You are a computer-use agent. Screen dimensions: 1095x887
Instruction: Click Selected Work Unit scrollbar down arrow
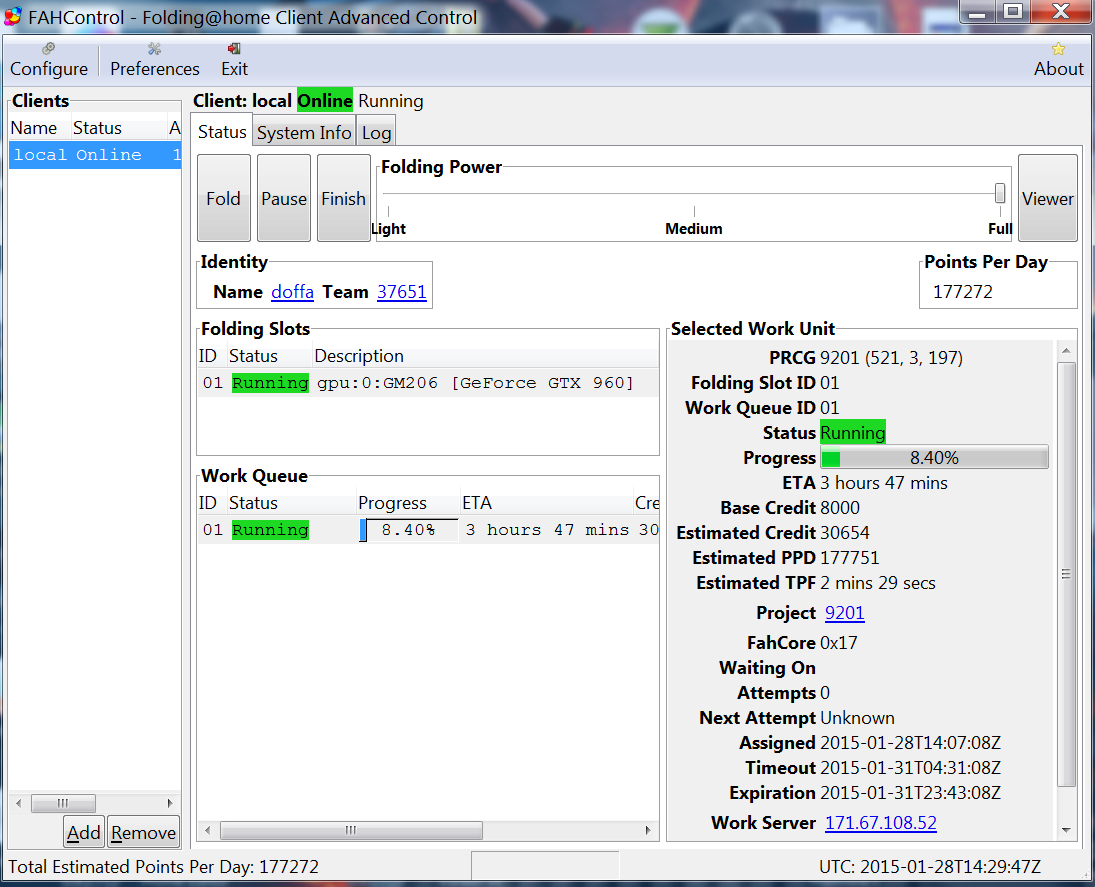point(1066,830)
